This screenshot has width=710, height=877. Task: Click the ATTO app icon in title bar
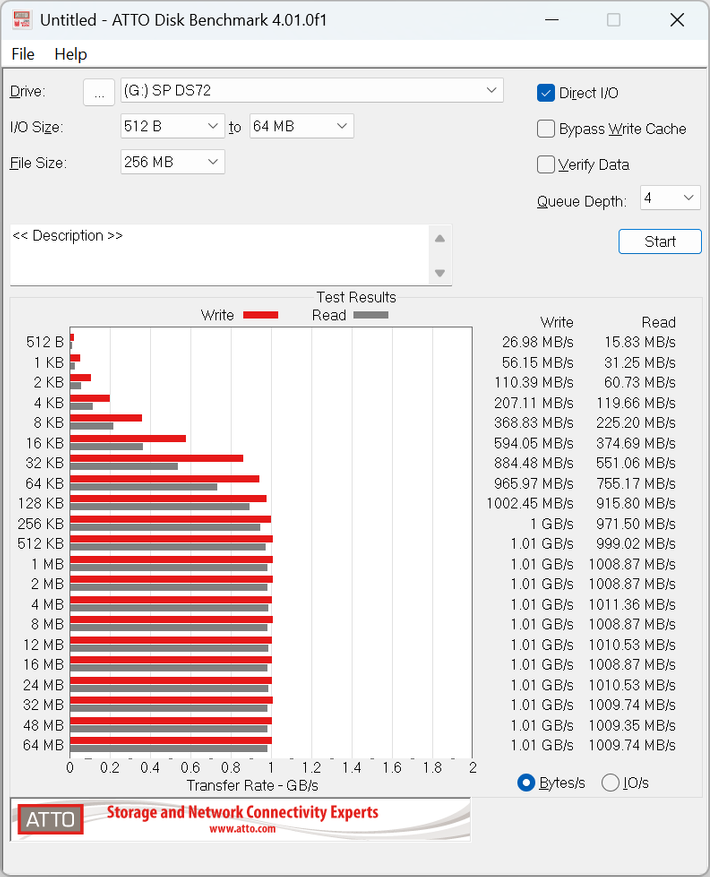pos(21,20)
